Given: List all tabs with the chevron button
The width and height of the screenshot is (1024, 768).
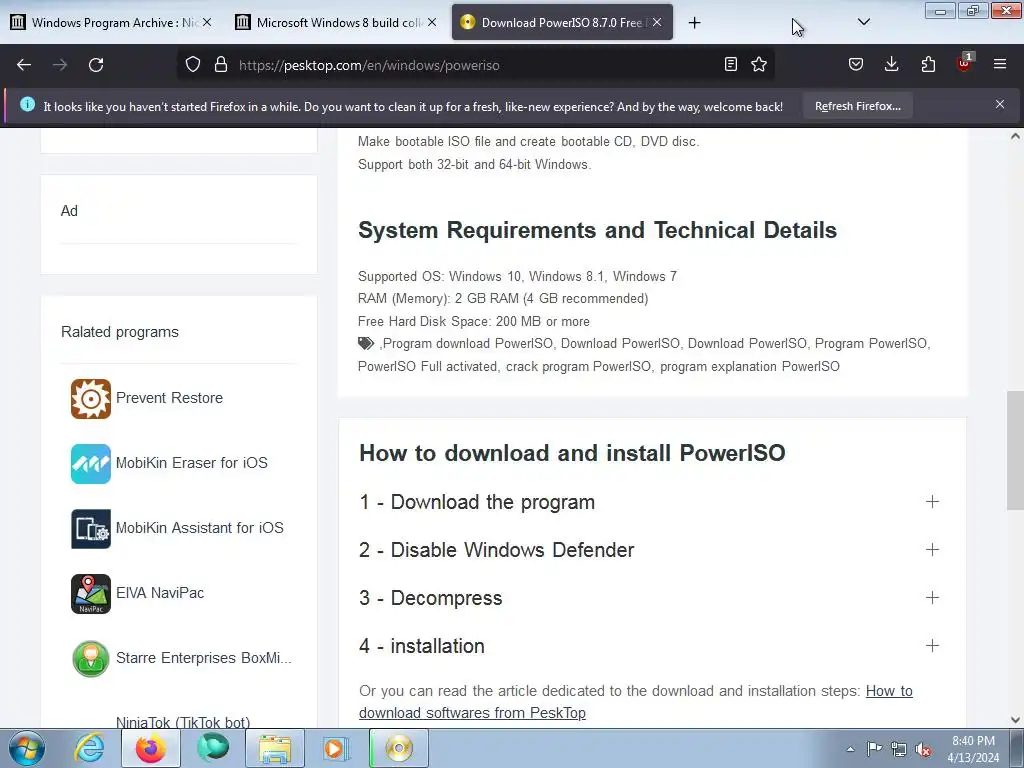Looking at the screenshot, I should tap(863, 22).
